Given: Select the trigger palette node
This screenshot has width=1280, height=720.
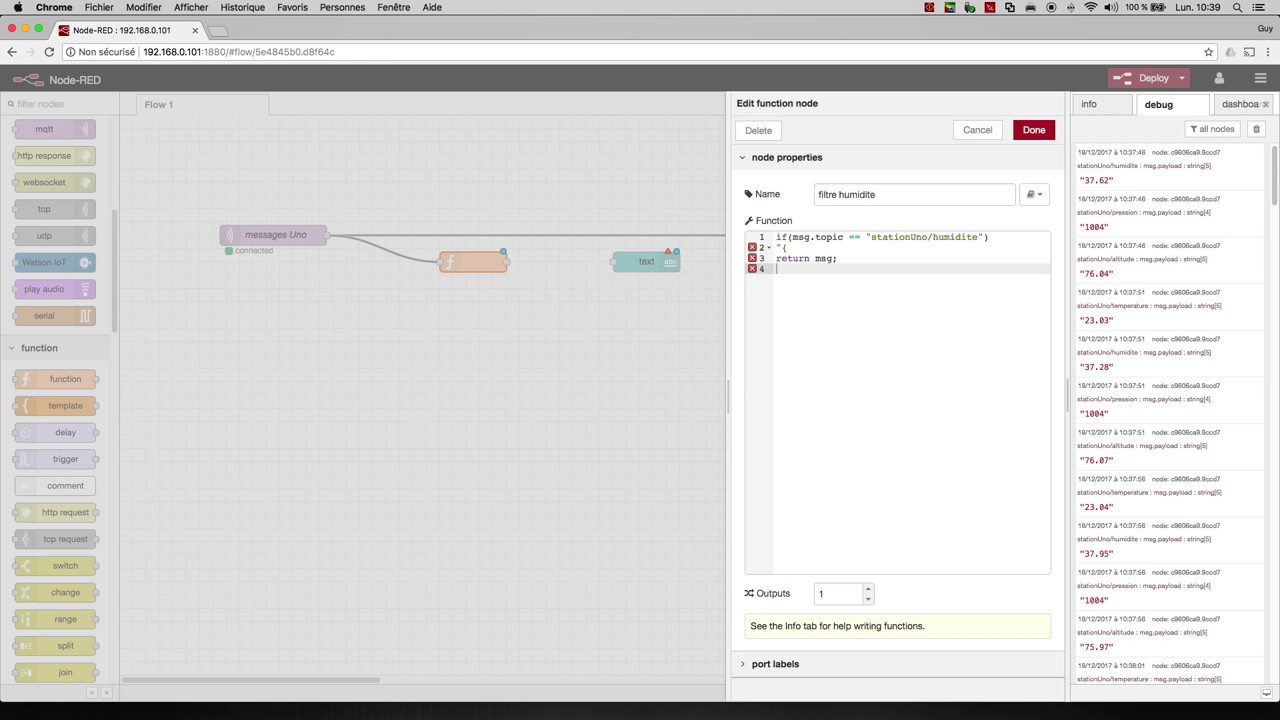Looking at the screenshot, I should (x=55, y=459).
